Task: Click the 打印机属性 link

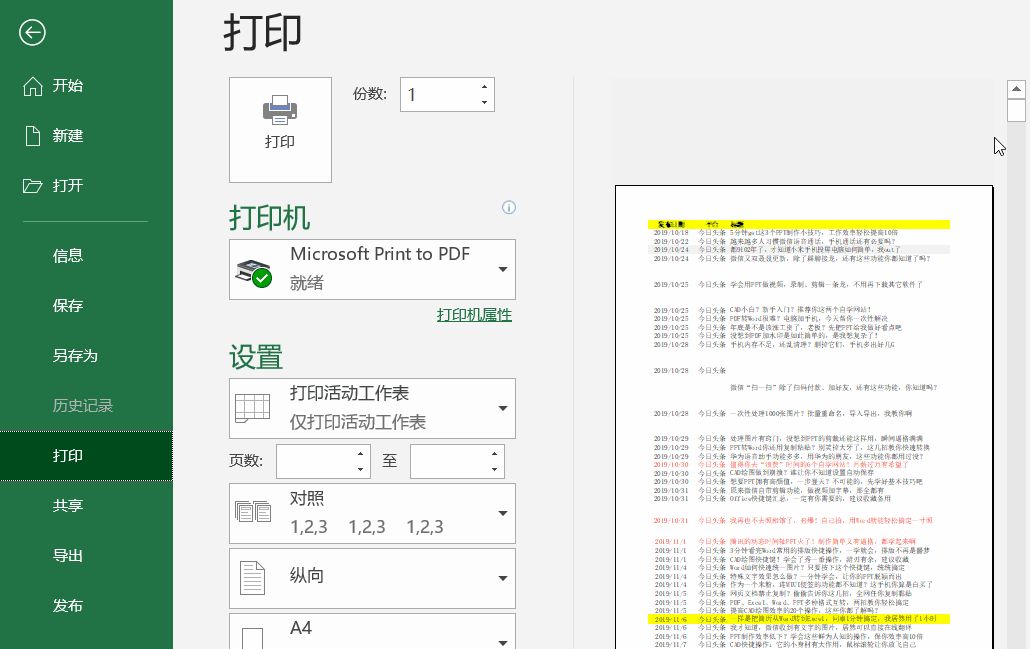Action: [x=474, y=315]
